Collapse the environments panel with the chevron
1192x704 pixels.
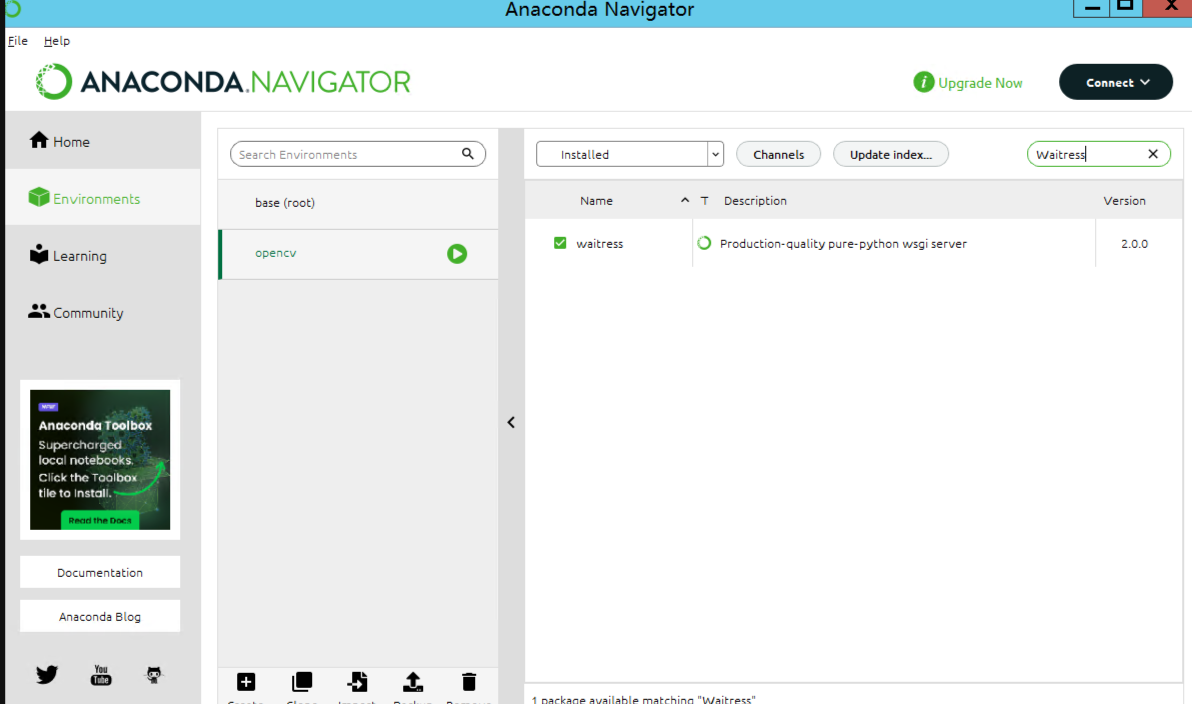(511, 423)
